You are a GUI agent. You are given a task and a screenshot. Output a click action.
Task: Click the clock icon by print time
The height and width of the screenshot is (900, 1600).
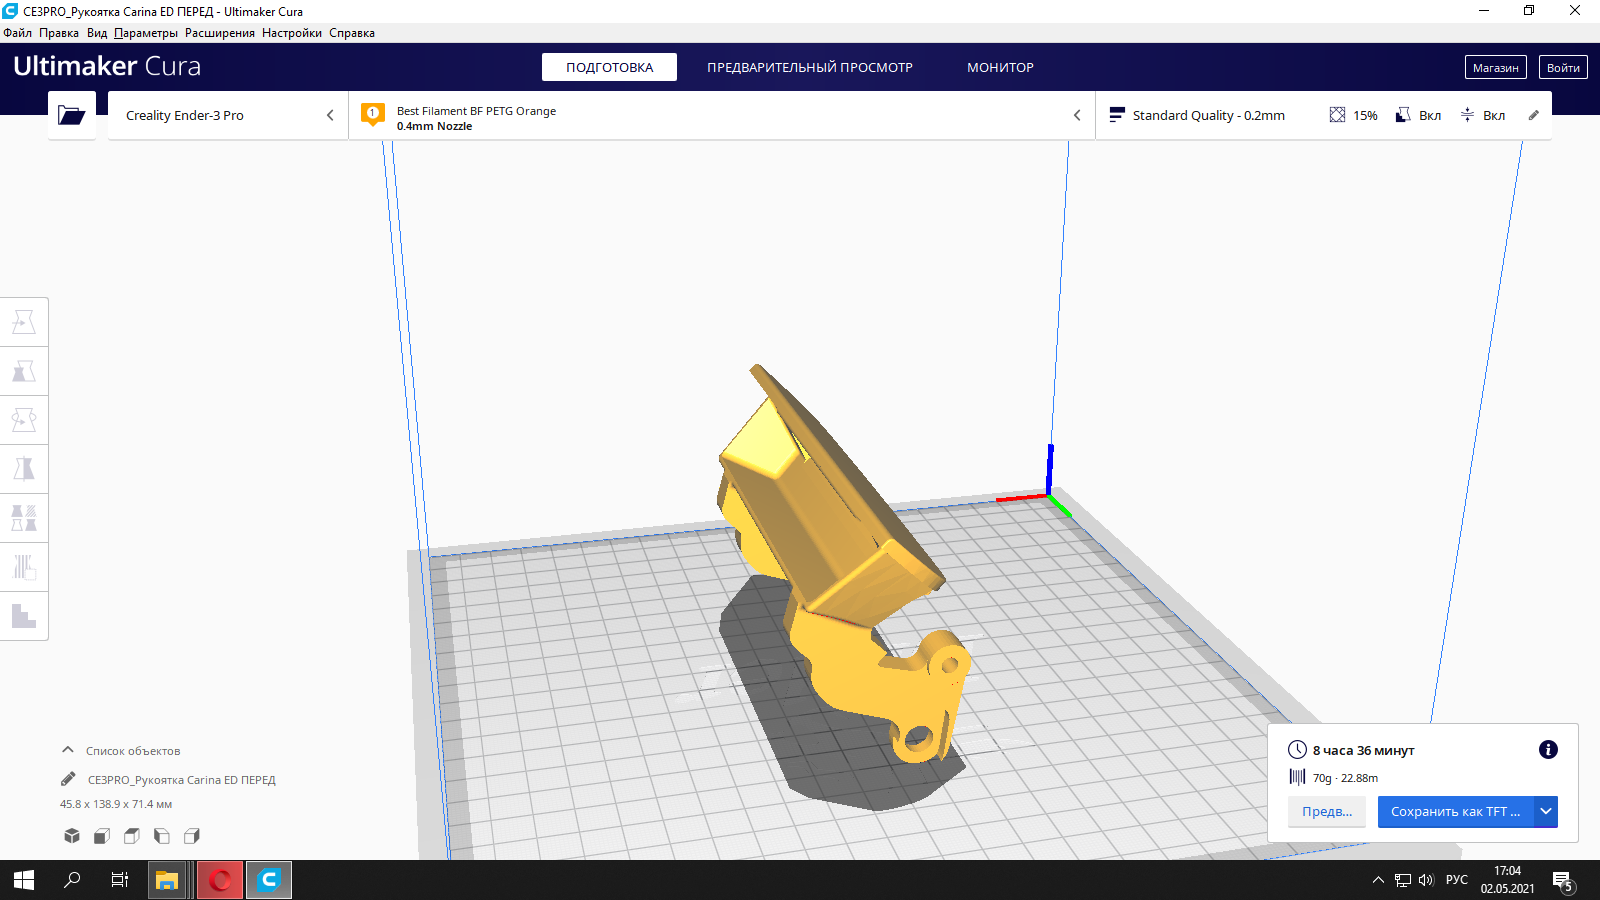[1297, 750]
